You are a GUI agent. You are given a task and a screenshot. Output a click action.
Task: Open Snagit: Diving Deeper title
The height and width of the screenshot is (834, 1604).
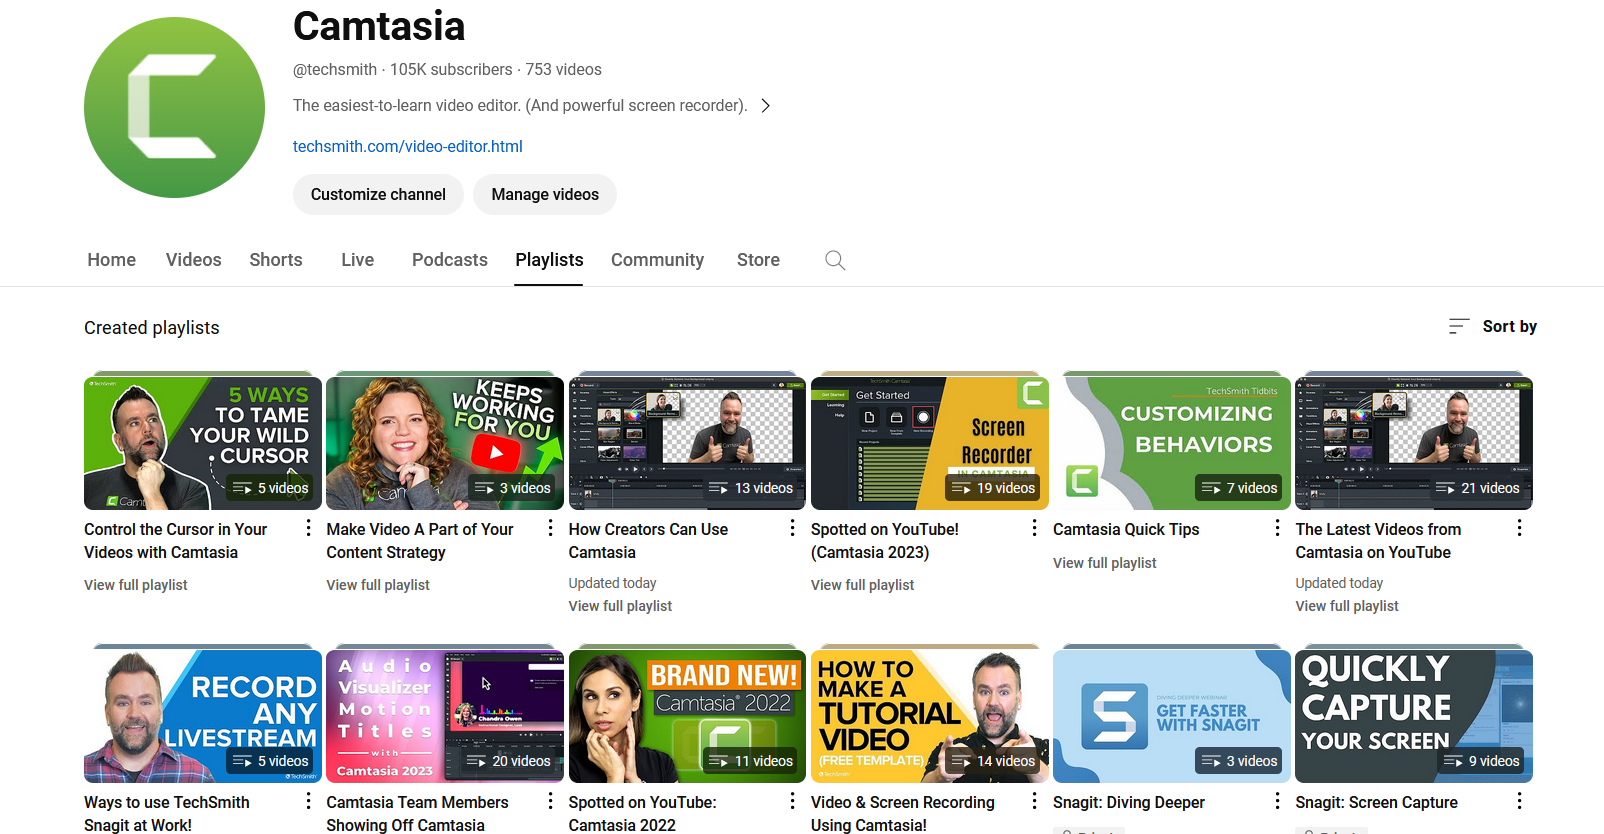1129,802
